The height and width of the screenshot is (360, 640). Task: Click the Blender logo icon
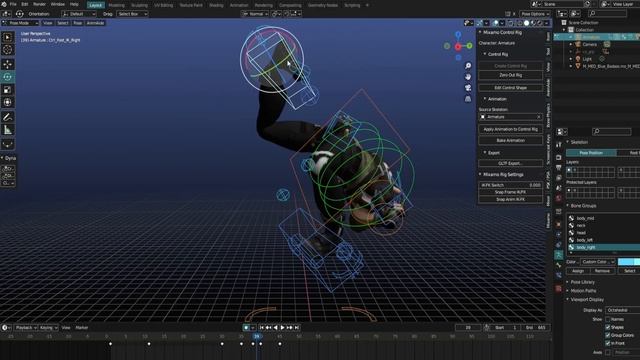pos(4,4)
